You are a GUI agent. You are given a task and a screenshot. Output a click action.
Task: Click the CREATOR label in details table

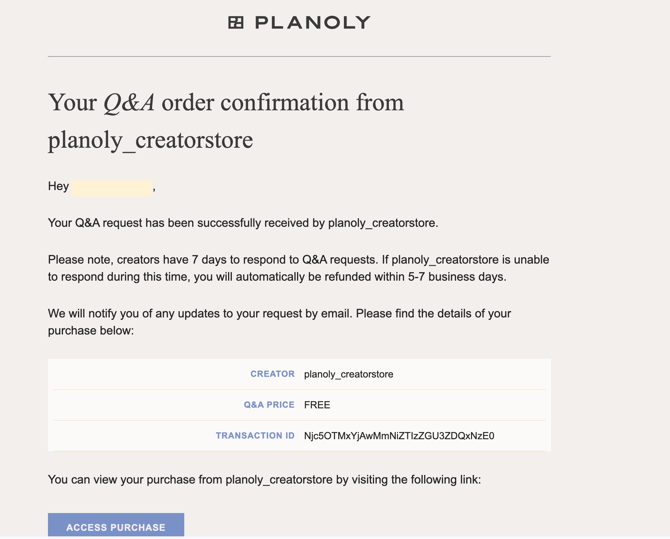(272, 374)
